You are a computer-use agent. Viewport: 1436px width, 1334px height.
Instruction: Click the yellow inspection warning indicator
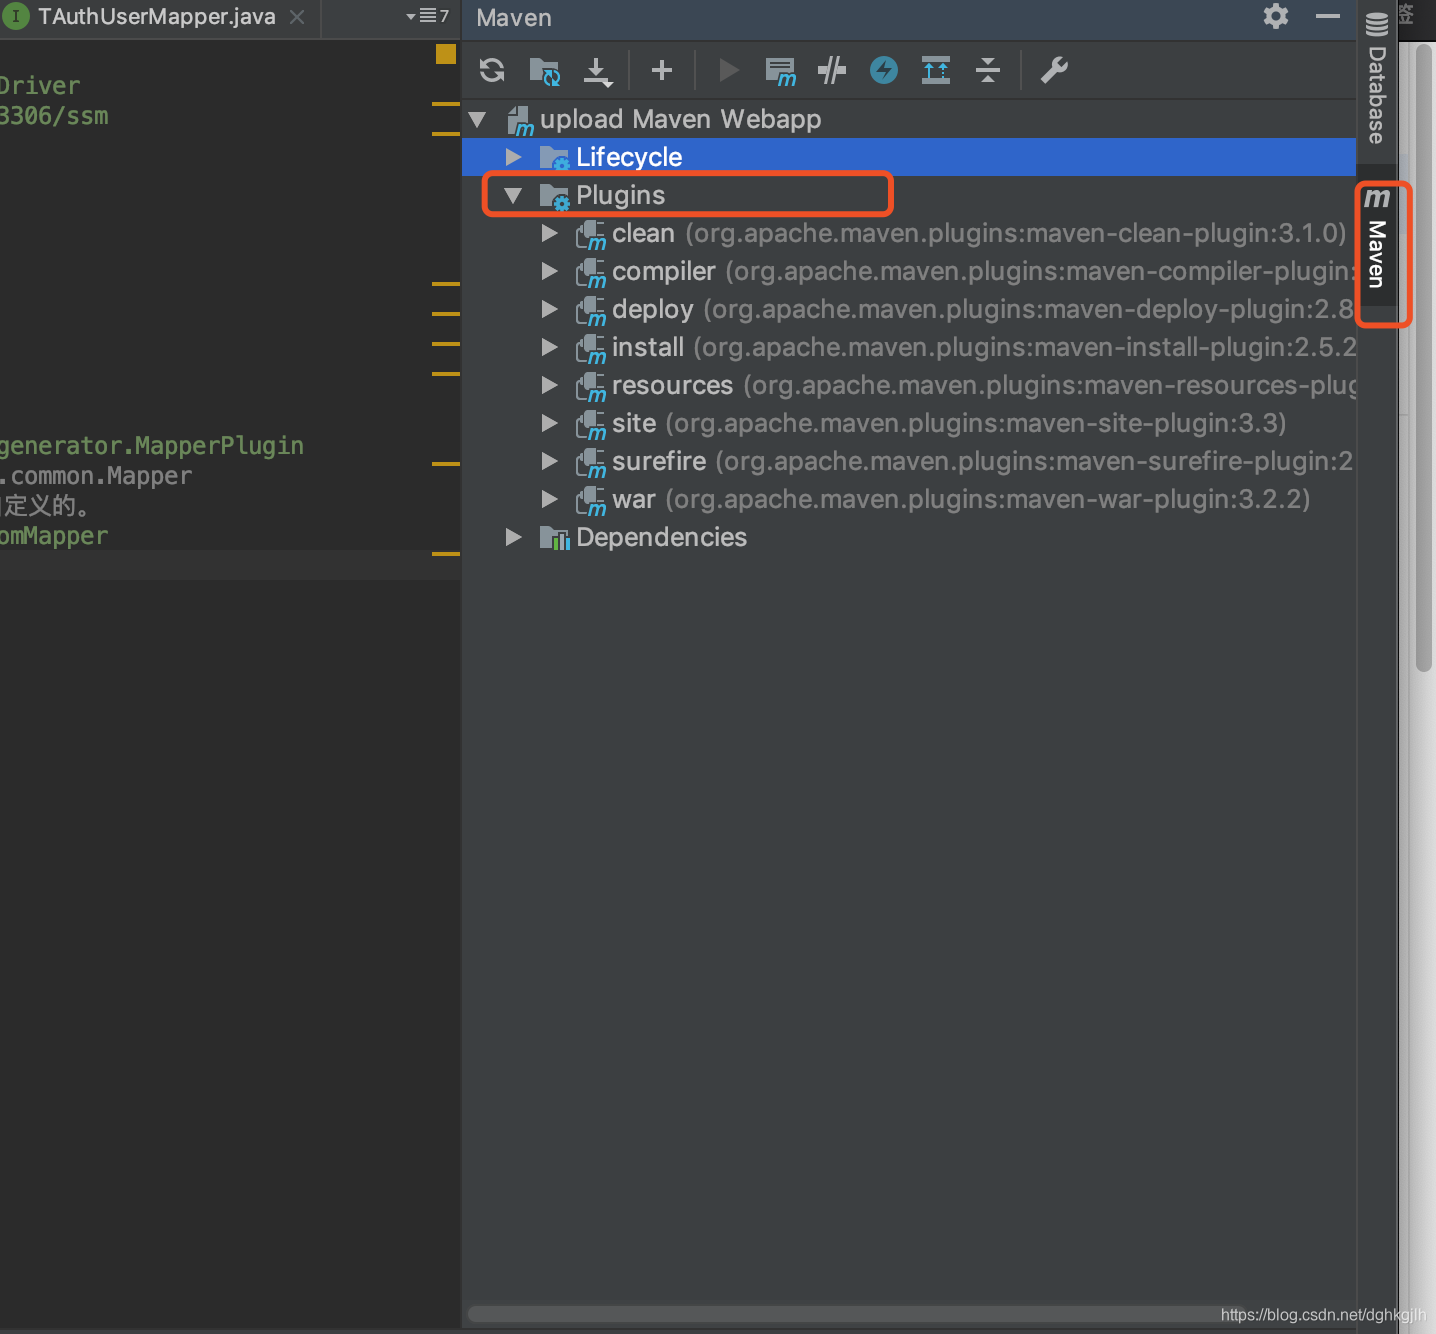[446, 54]
